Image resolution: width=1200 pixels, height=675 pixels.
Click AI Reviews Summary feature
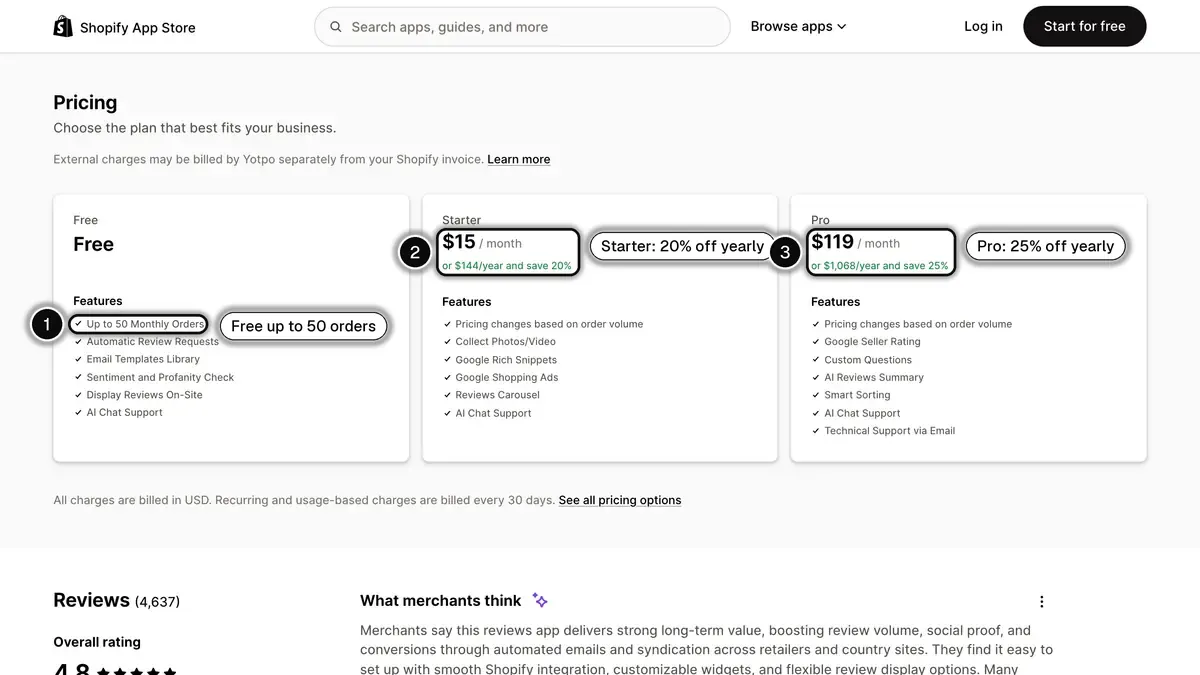pyautogui.click(x=874, y=378)
